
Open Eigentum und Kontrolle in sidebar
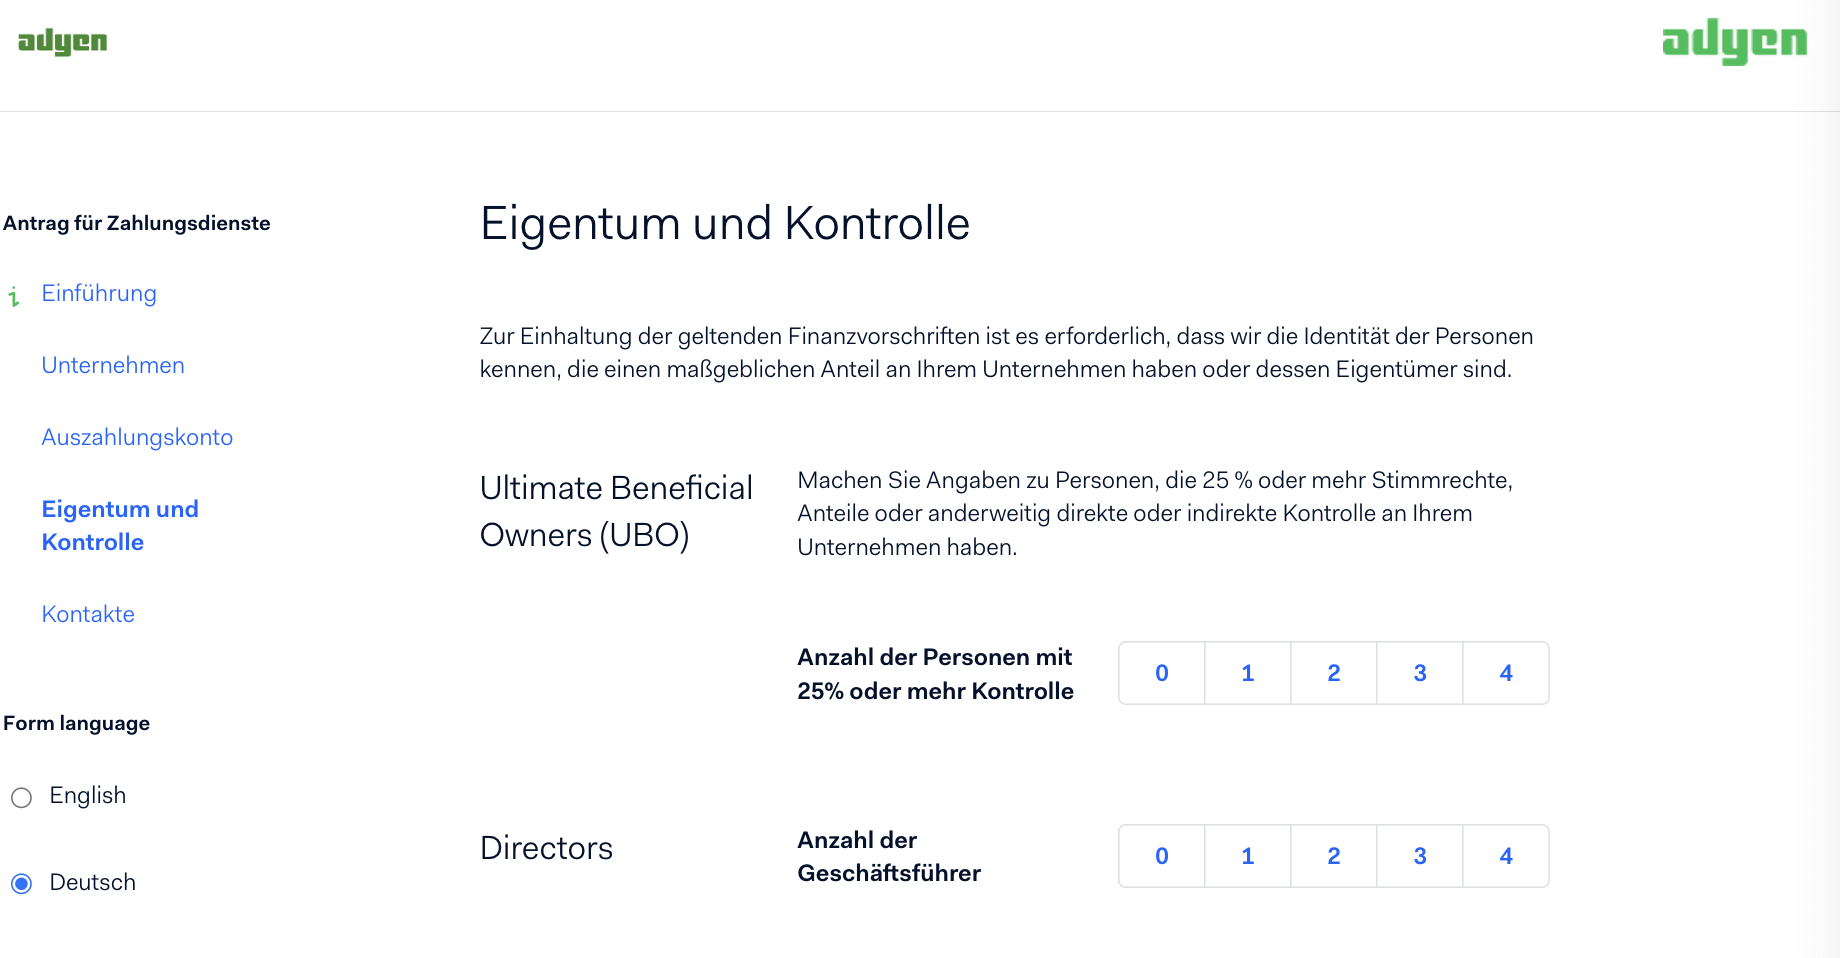point(120,525)
